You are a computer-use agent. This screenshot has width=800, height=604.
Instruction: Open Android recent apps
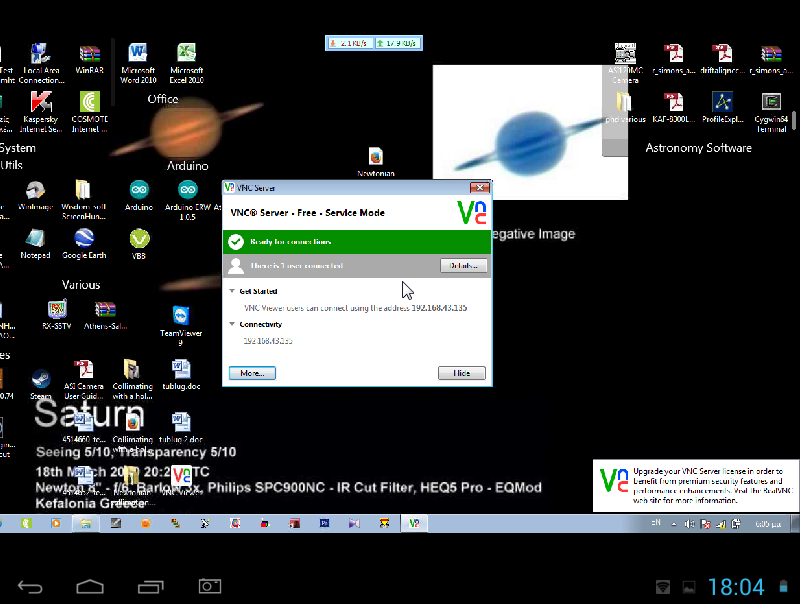[151, 587]
